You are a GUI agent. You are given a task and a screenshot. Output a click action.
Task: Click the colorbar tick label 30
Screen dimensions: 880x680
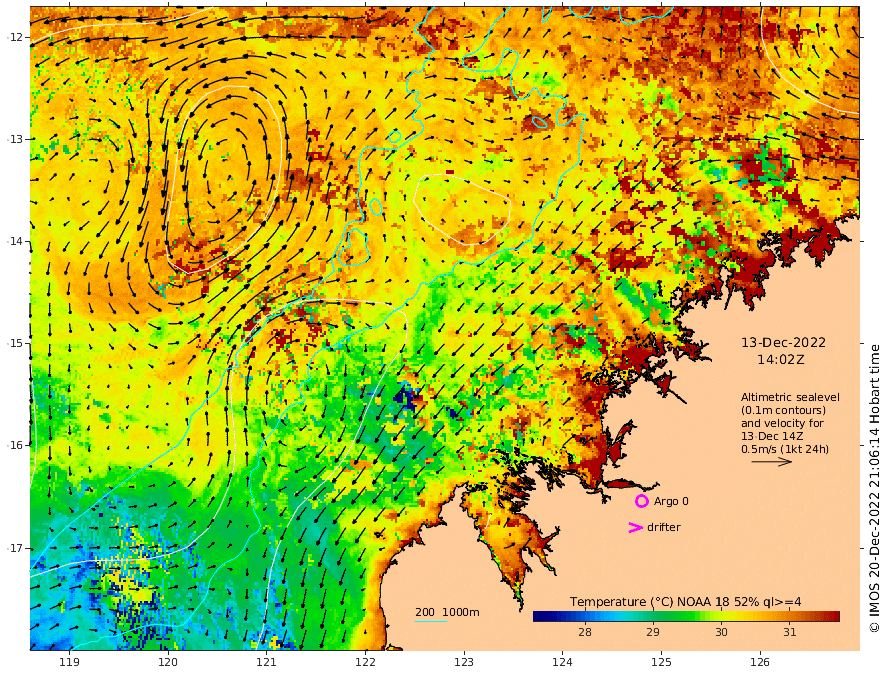pyautogui.click(x=721, y=632)
